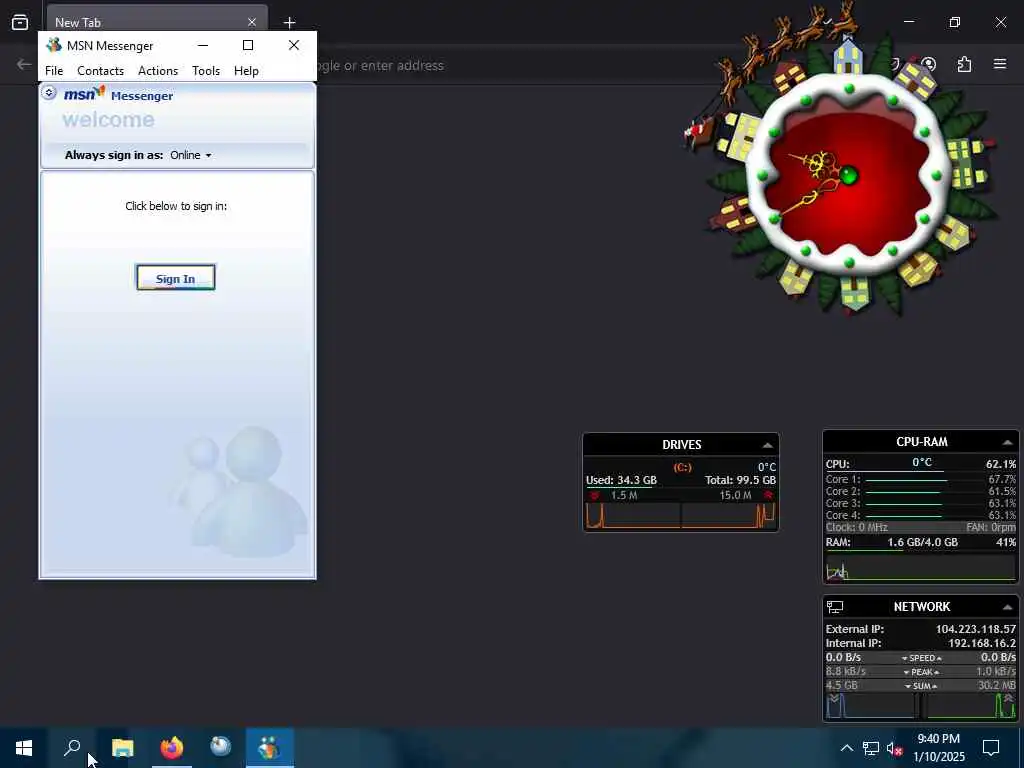Open the Always sign in as Online dropdown

(191, 155)
